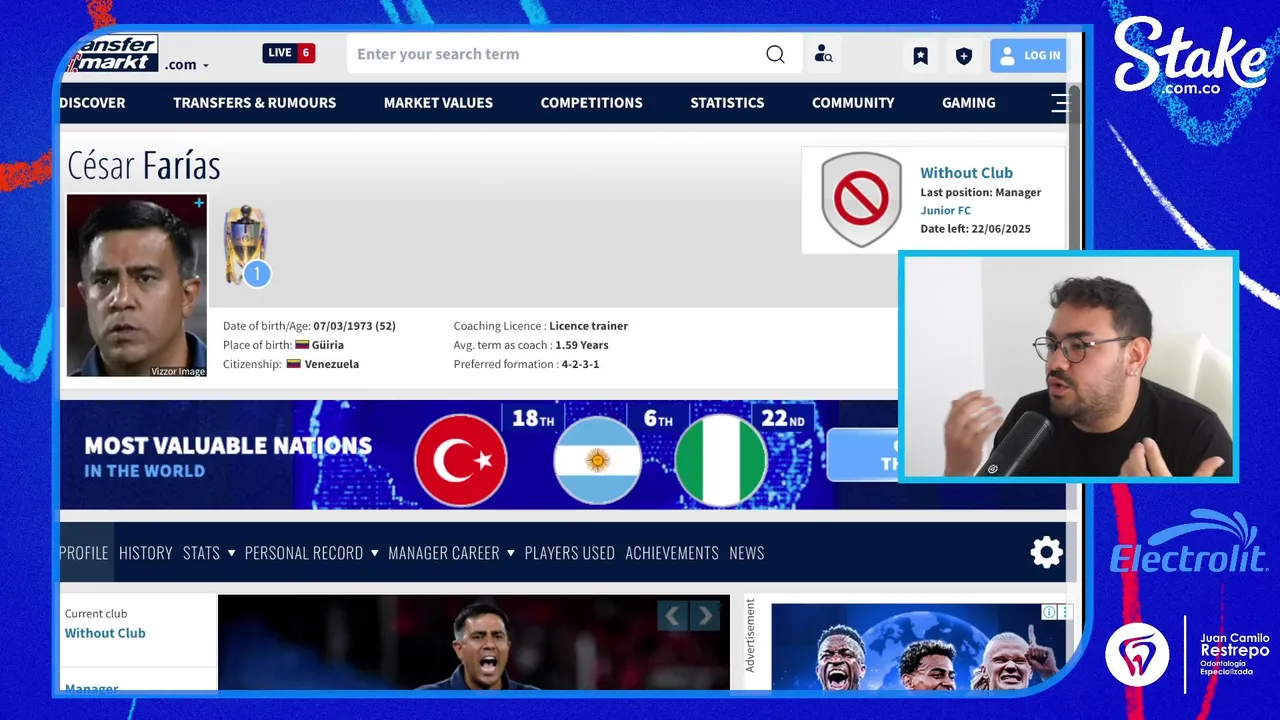Switch to the HISTORY tab
This screenshot has height=720, width=1280.
point(146,552)
